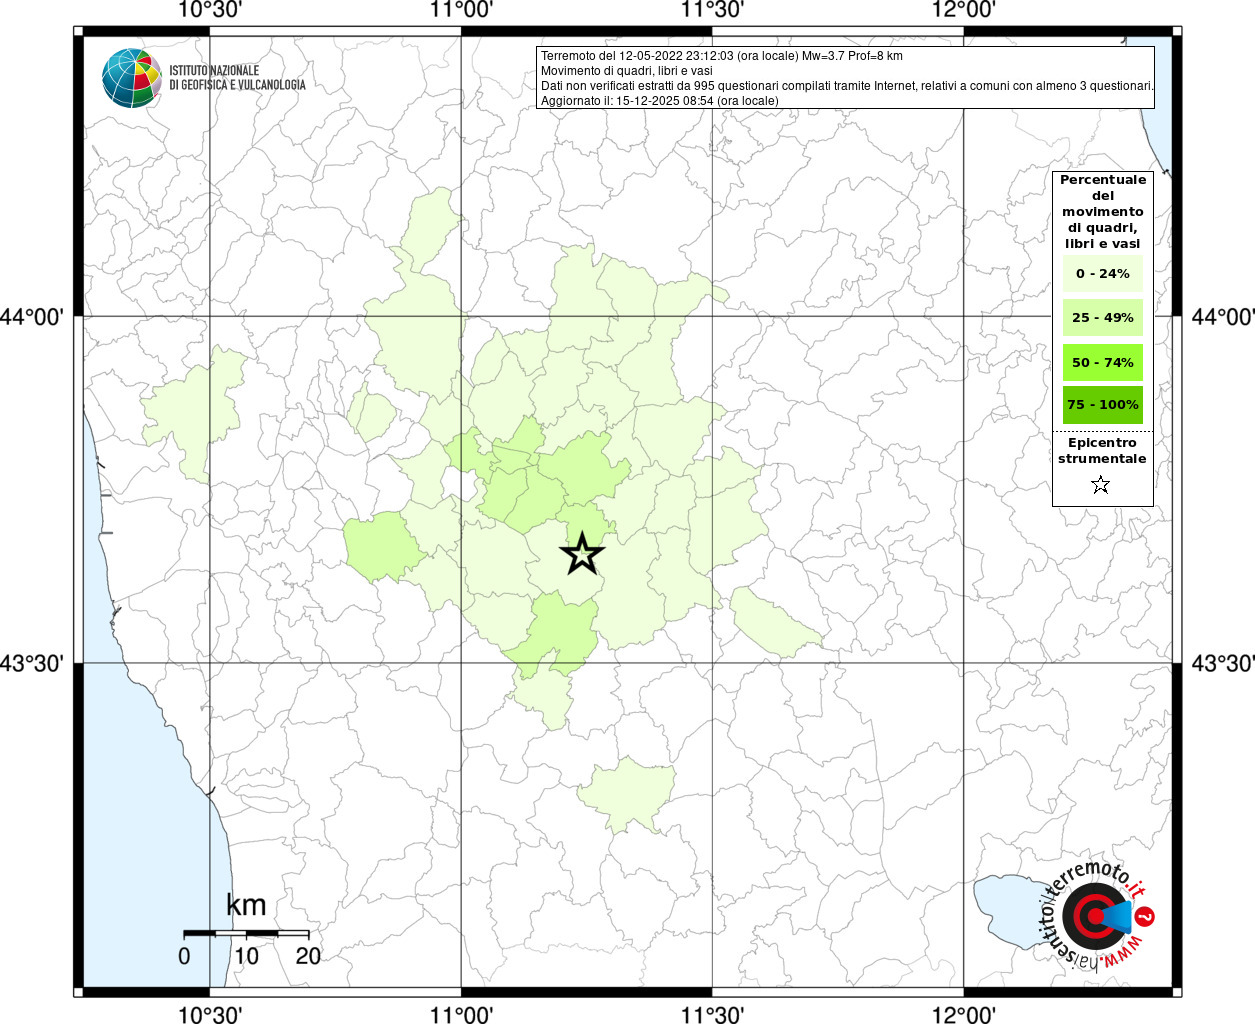1255x1024 pixels.
Task: Click the 'km' scale unit label
Action: [x=246, y=905]
